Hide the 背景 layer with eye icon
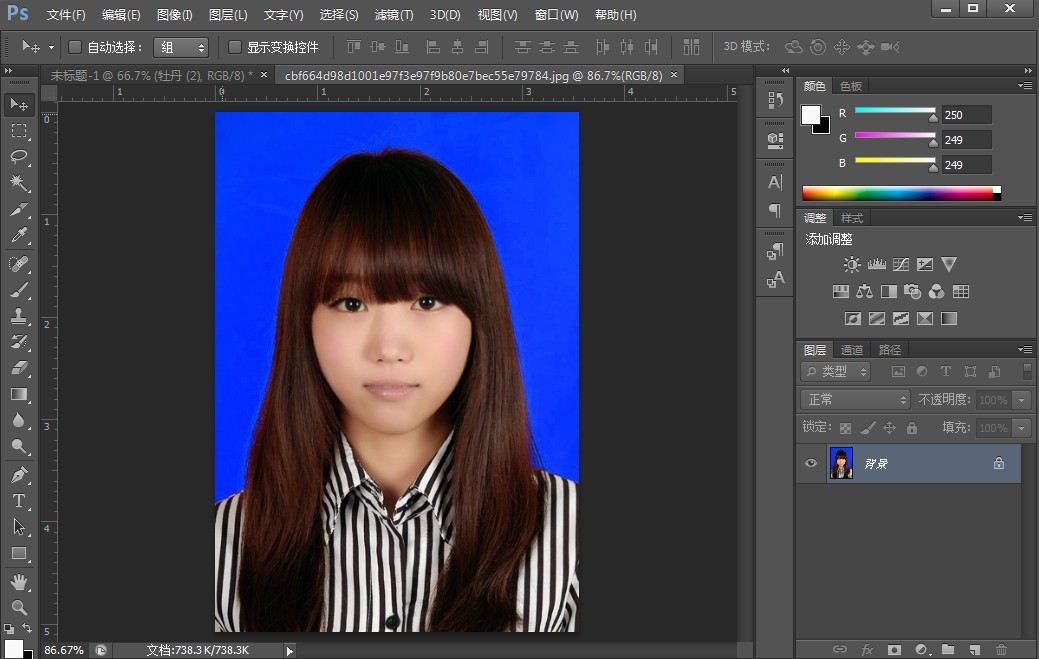 (x=811, y=463)
